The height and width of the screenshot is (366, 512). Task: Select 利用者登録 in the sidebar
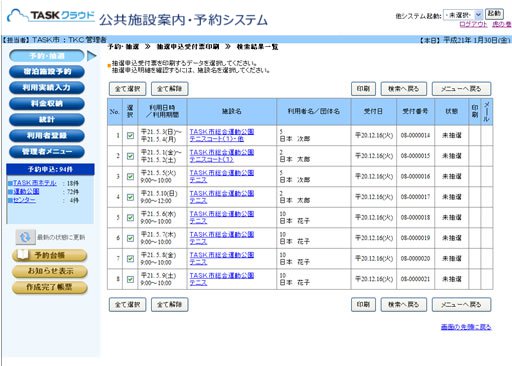point(47,135)
